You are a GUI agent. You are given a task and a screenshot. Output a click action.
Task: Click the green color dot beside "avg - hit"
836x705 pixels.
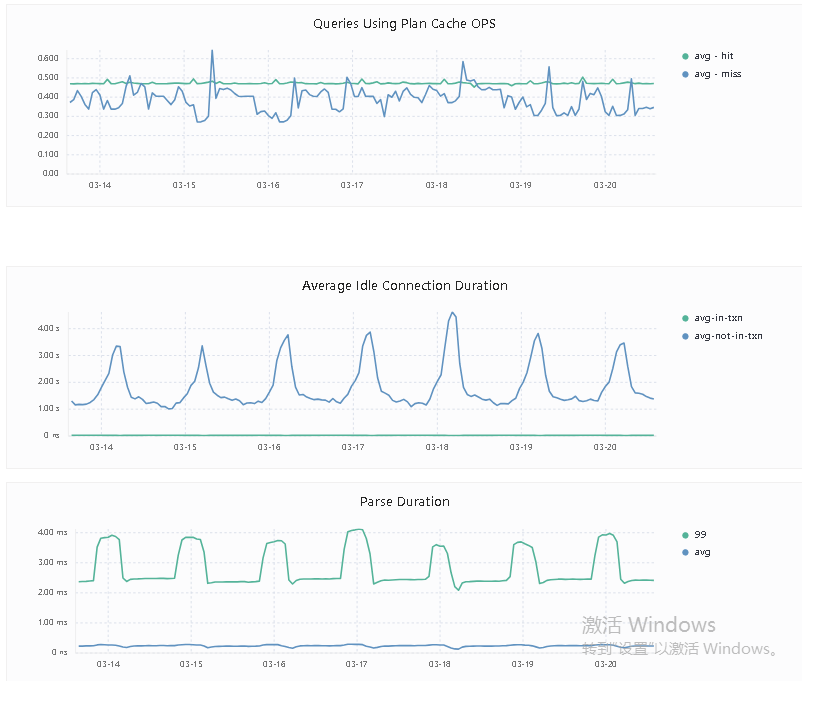point(685,56)
